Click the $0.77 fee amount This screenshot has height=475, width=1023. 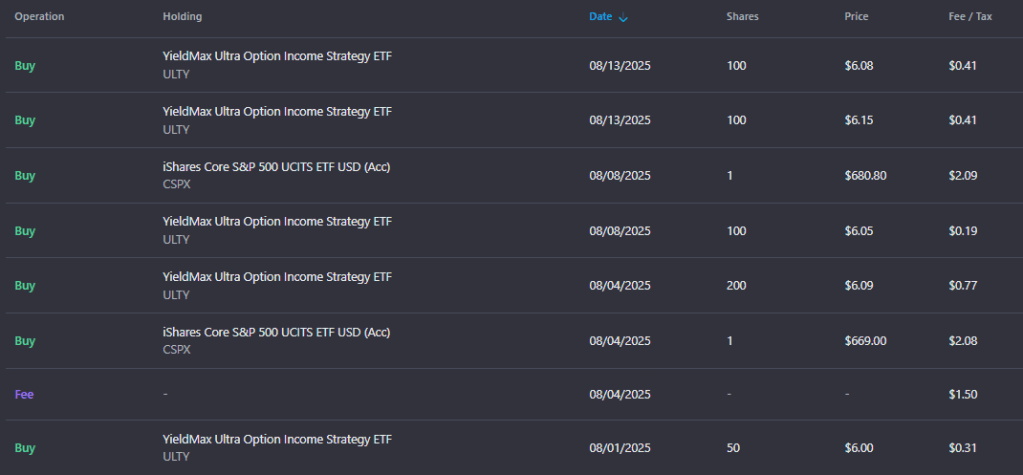click(x=963, y=286)
